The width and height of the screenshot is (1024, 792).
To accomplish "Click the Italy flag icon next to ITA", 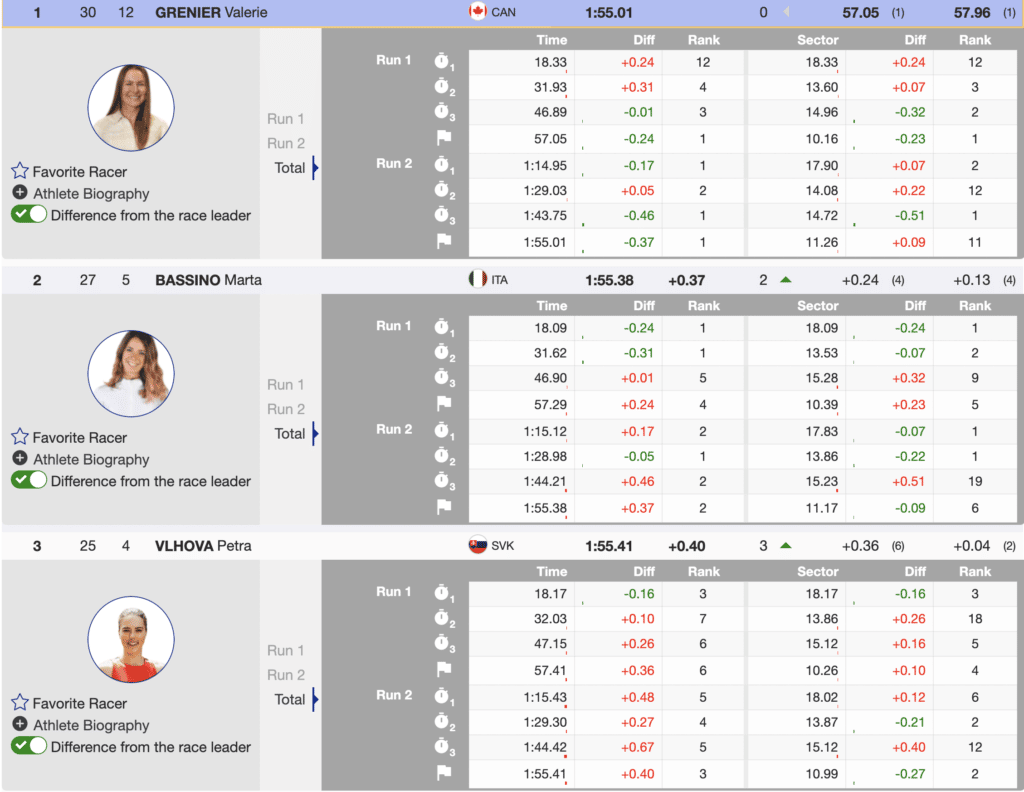I will (477, 280).
